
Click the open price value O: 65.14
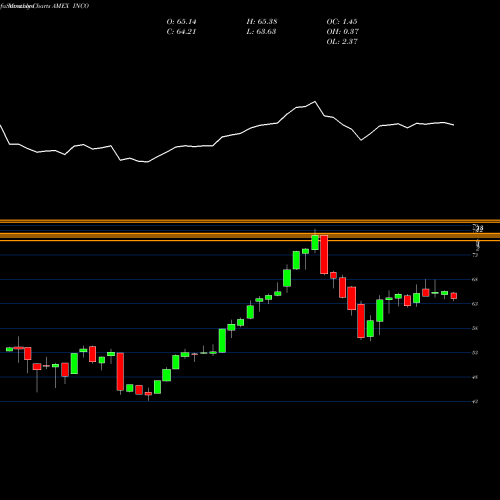pos(181,22)
